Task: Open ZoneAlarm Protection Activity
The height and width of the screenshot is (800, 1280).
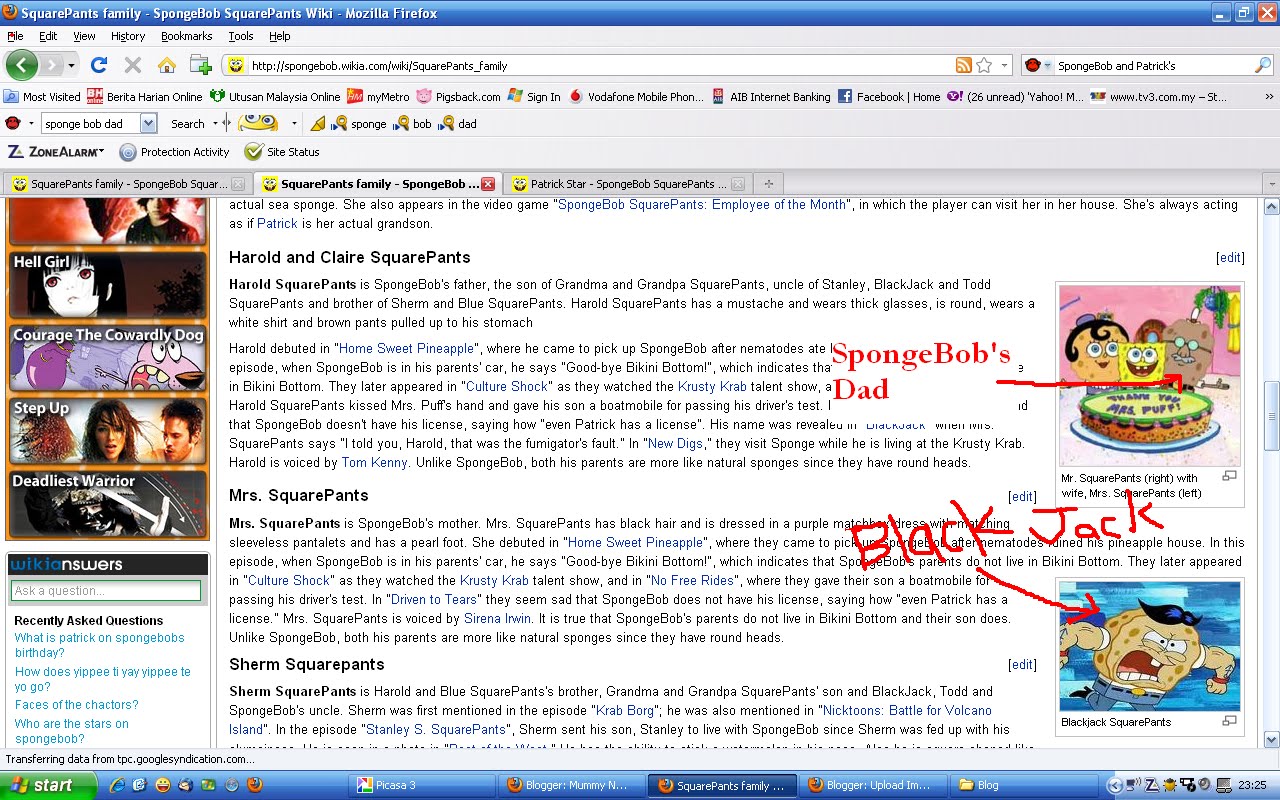Action: click(174, 152)
